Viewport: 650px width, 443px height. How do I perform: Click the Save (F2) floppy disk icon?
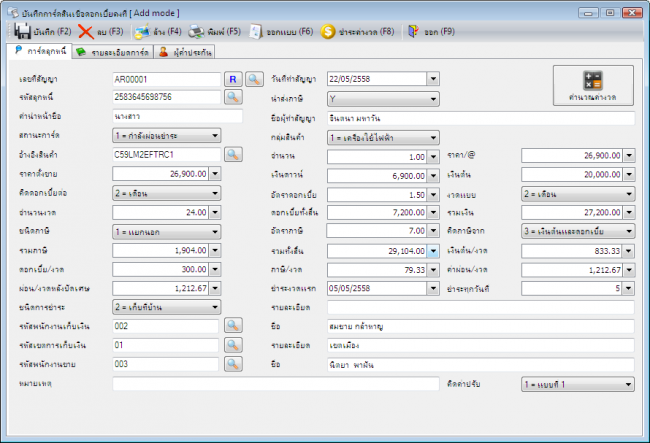coord(22,31)
